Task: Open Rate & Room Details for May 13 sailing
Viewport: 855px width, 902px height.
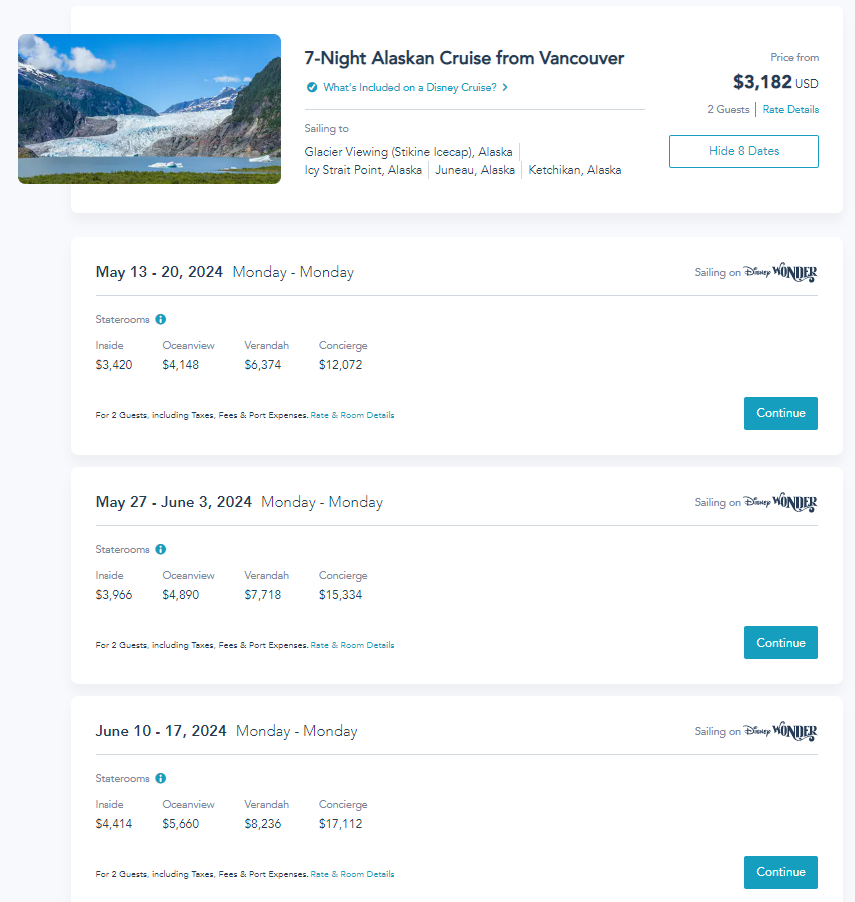Action: (x=352, y=415)
